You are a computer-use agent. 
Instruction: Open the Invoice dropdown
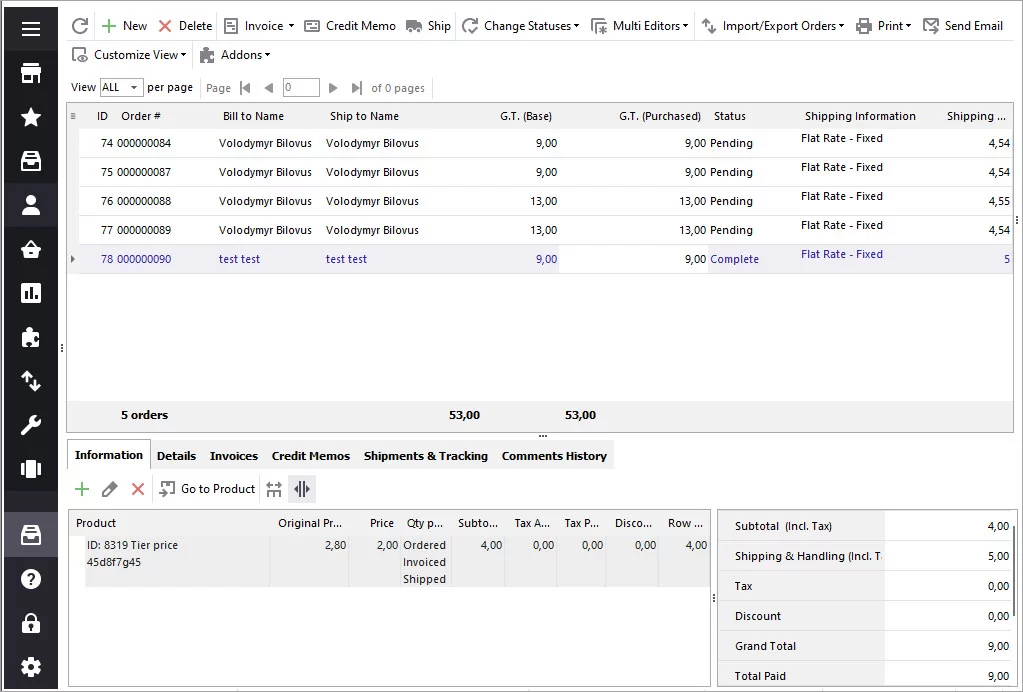(x=258, y=26)
